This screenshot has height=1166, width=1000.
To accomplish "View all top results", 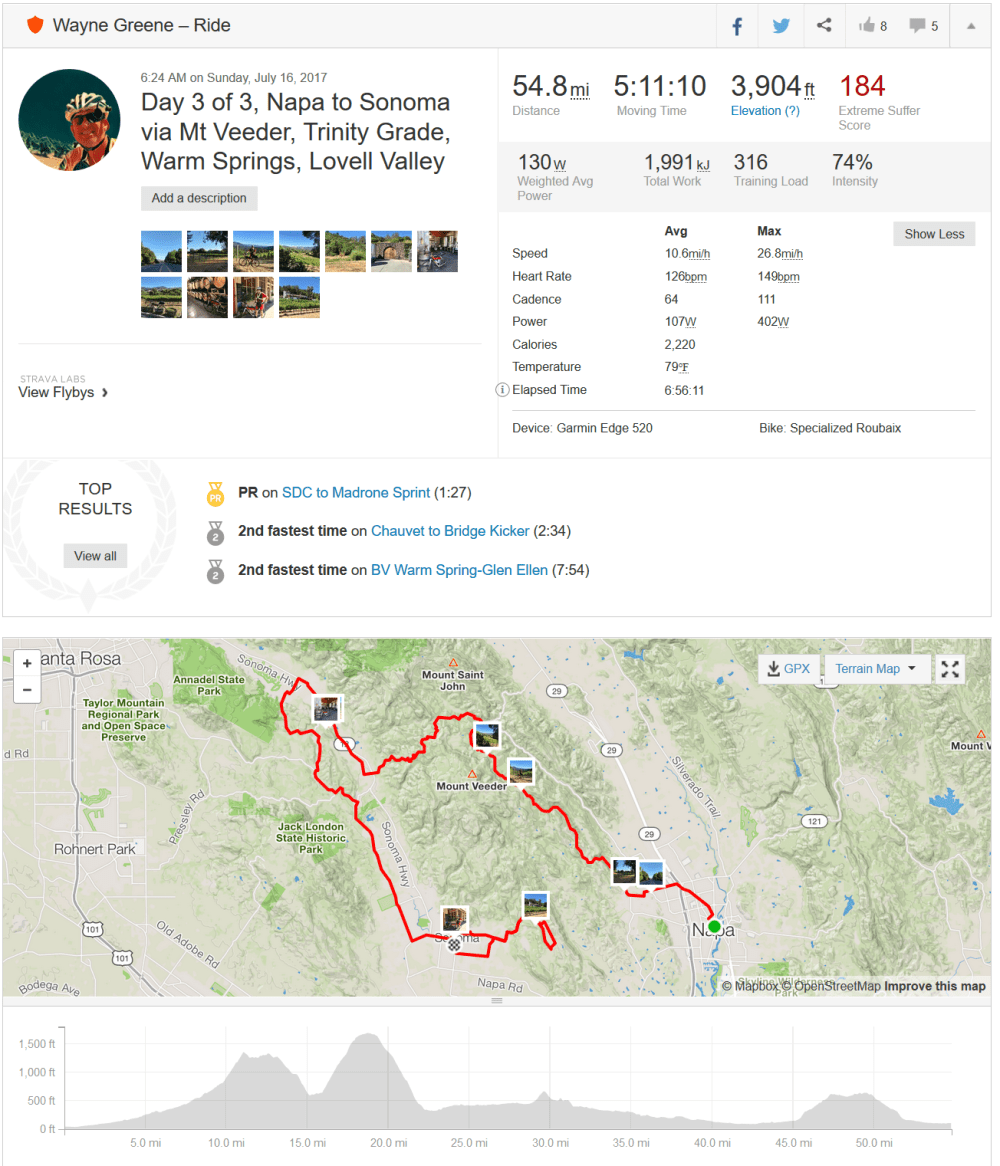I will point(95,556).
